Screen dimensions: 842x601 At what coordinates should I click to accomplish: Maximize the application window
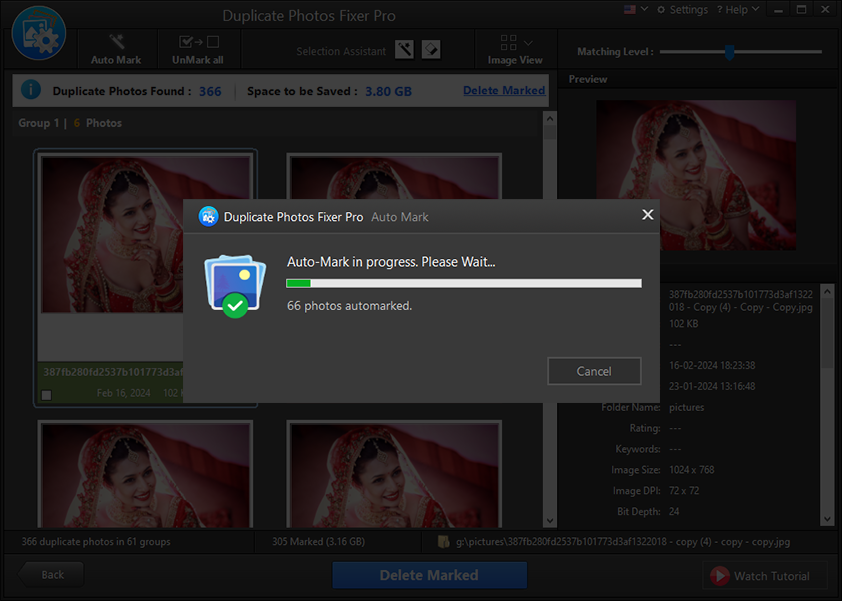(801, 10)
